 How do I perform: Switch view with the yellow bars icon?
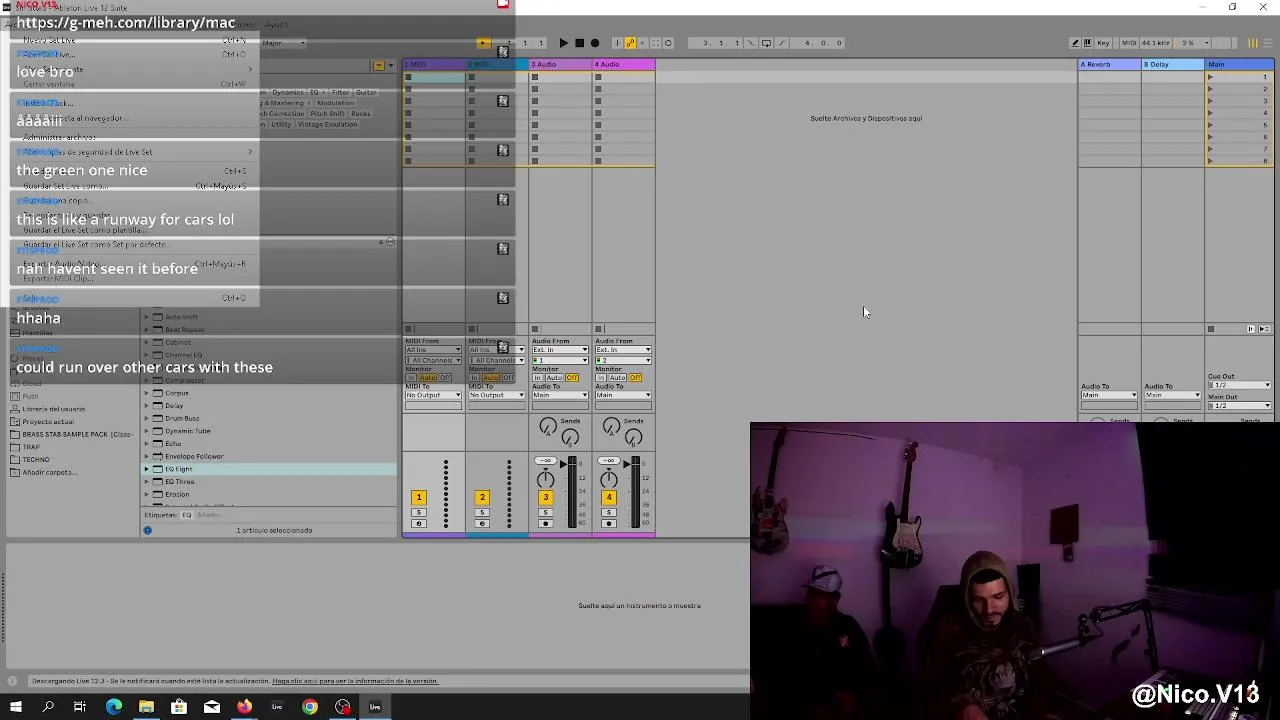[x=1252, y=43]
